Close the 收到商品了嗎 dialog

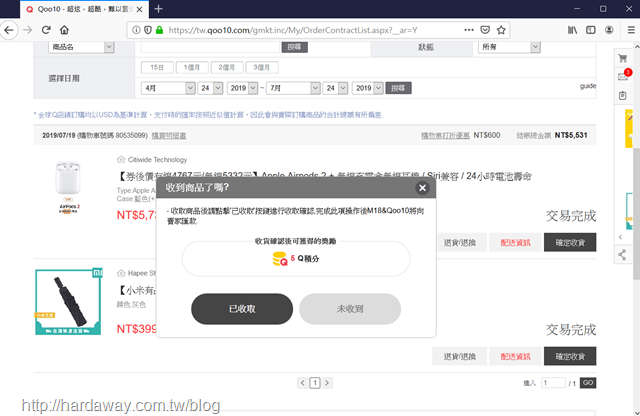tap(422, 188)
